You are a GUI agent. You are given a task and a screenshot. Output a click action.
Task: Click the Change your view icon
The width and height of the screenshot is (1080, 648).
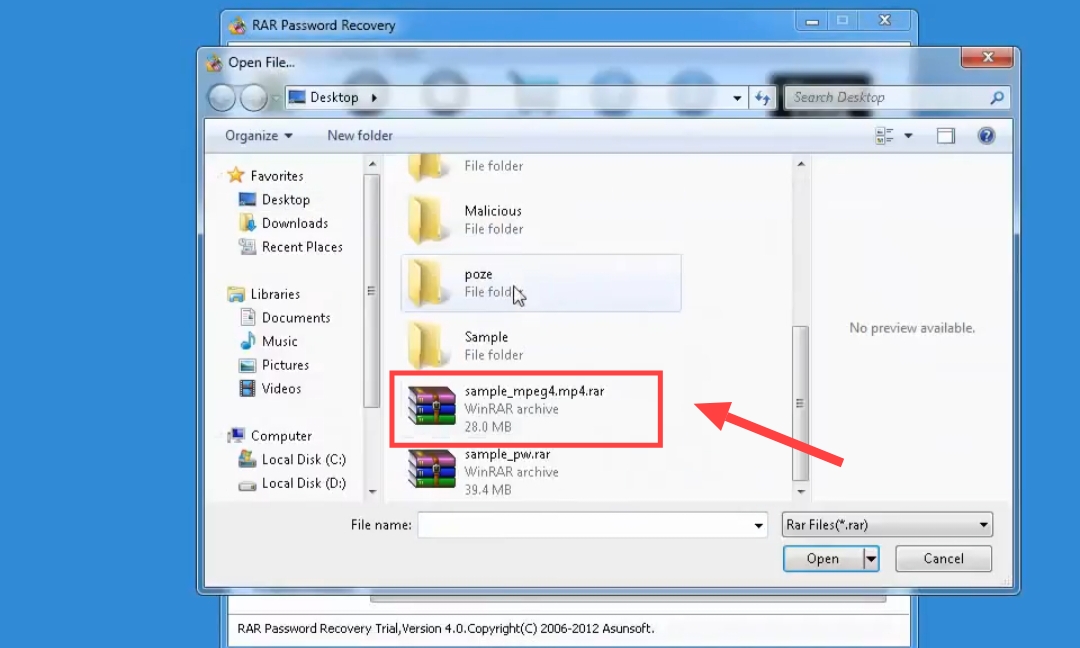(884, 136)
